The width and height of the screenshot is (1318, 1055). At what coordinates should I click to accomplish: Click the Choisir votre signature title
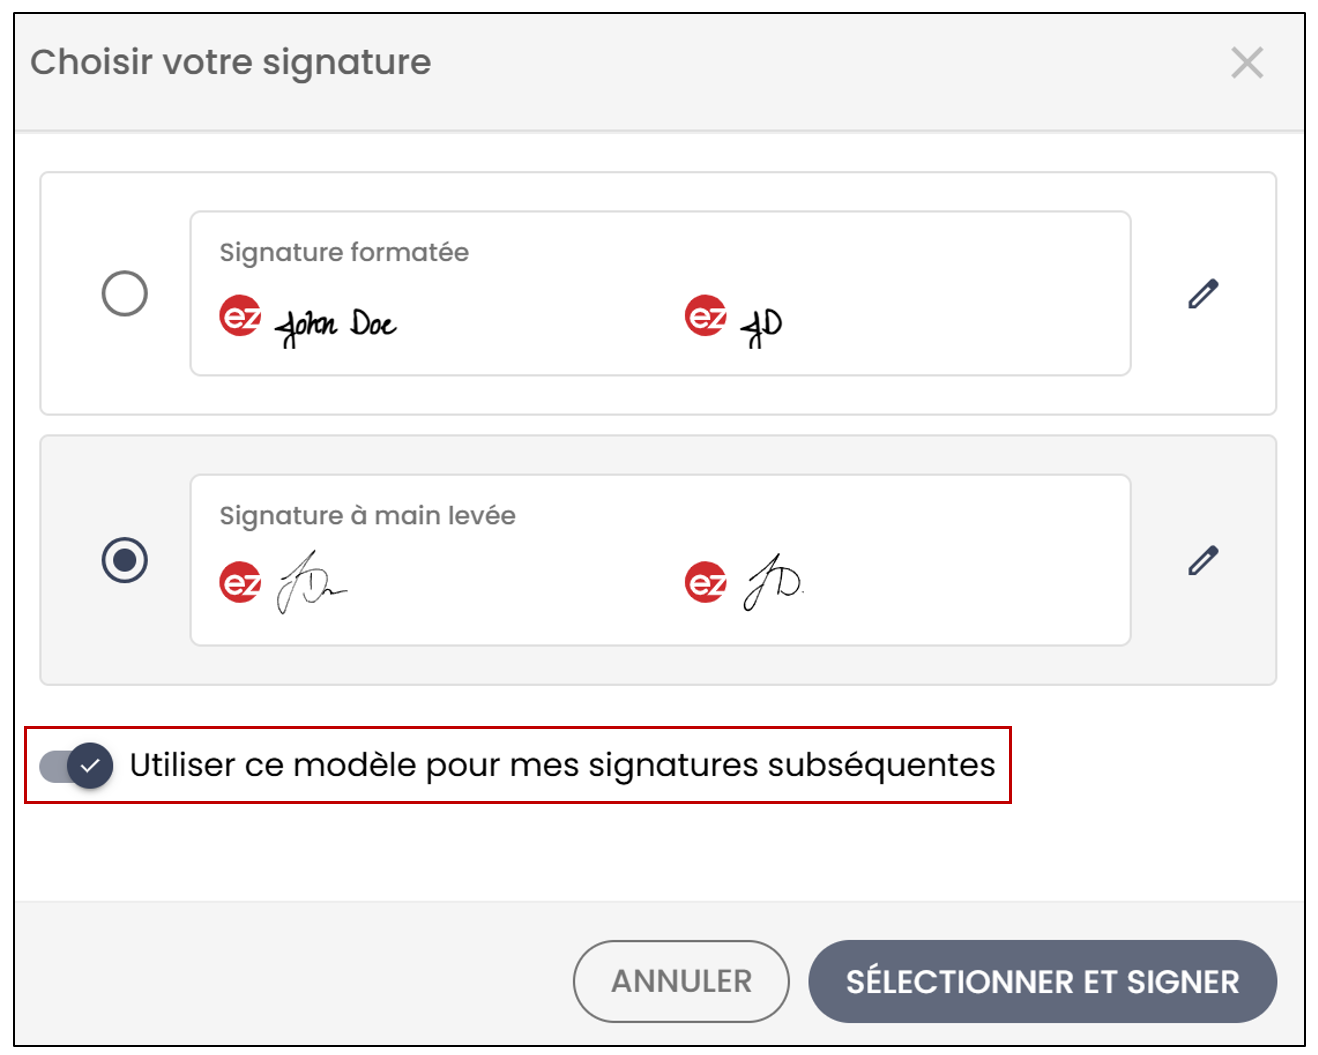tap(231, 62)
